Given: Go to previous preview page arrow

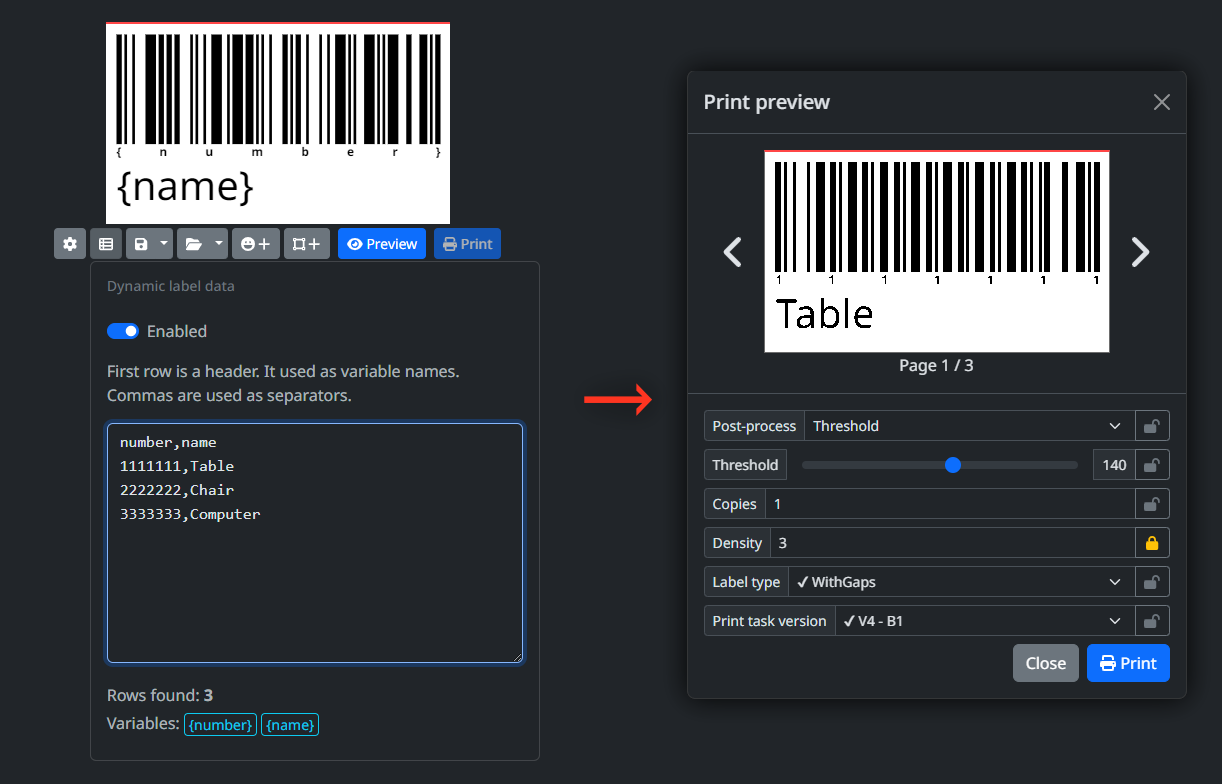Looking at the screenshot, I should (x=733, y=252).
